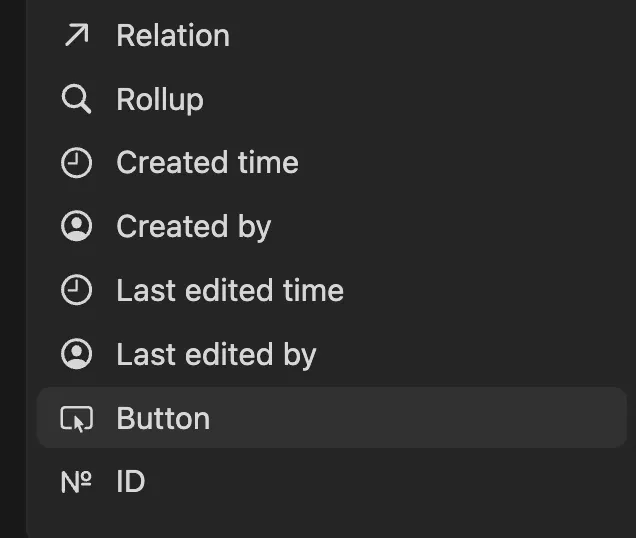Click the person icon beside Created by
The height and width of the screenshot is (538, 636).
click(76, 227)
